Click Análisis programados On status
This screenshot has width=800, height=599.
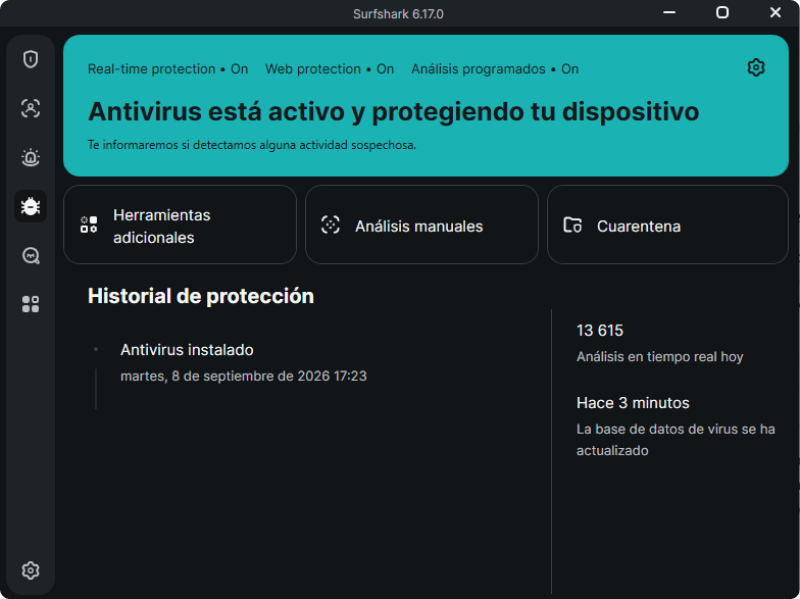point(495,69)
